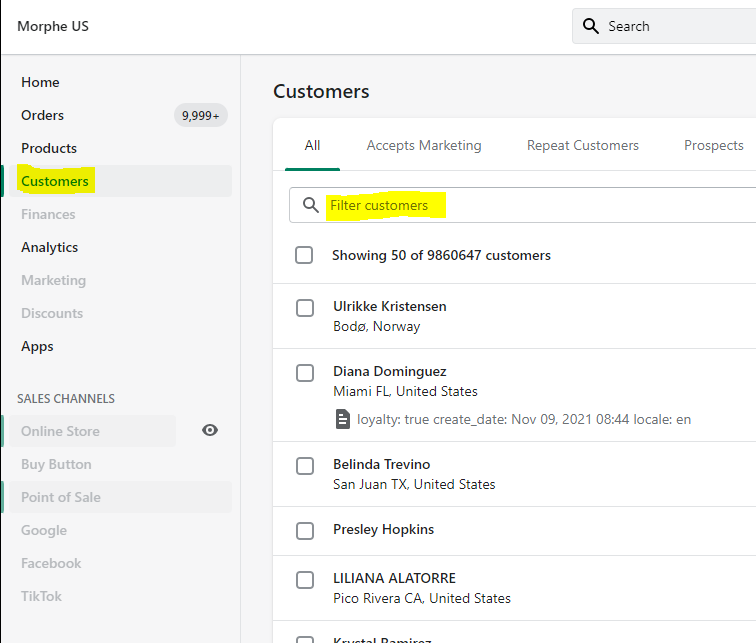
Task: Open Products in sidebar
Action: (49, 148)
